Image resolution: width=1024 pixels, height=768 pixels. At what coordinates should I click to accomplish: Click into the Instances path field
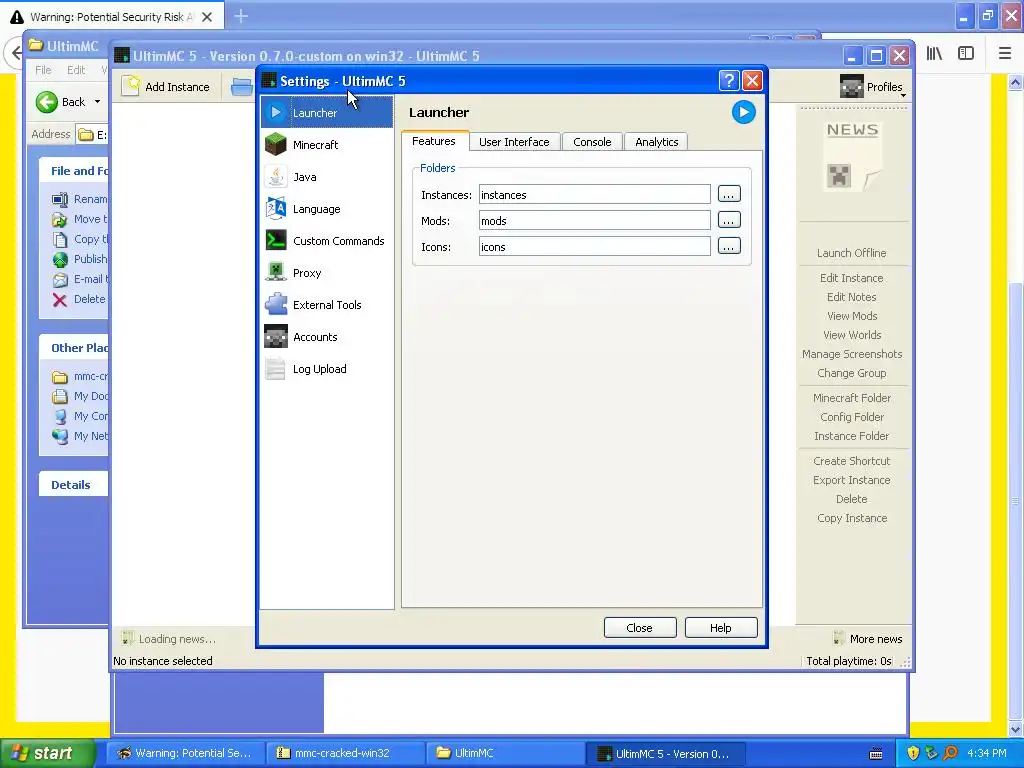(x=594, y=195)
